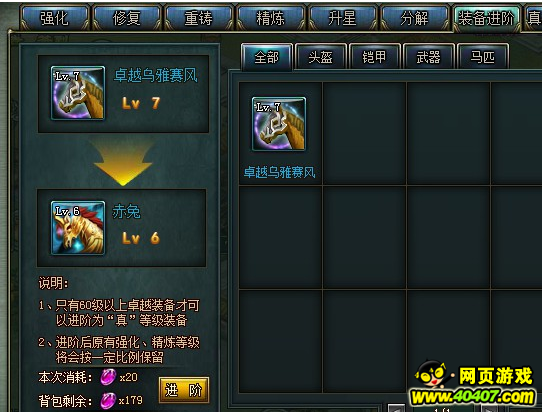Filter equipment by 武器
This screenshot has height=412, width=542.
pos(428,57)
